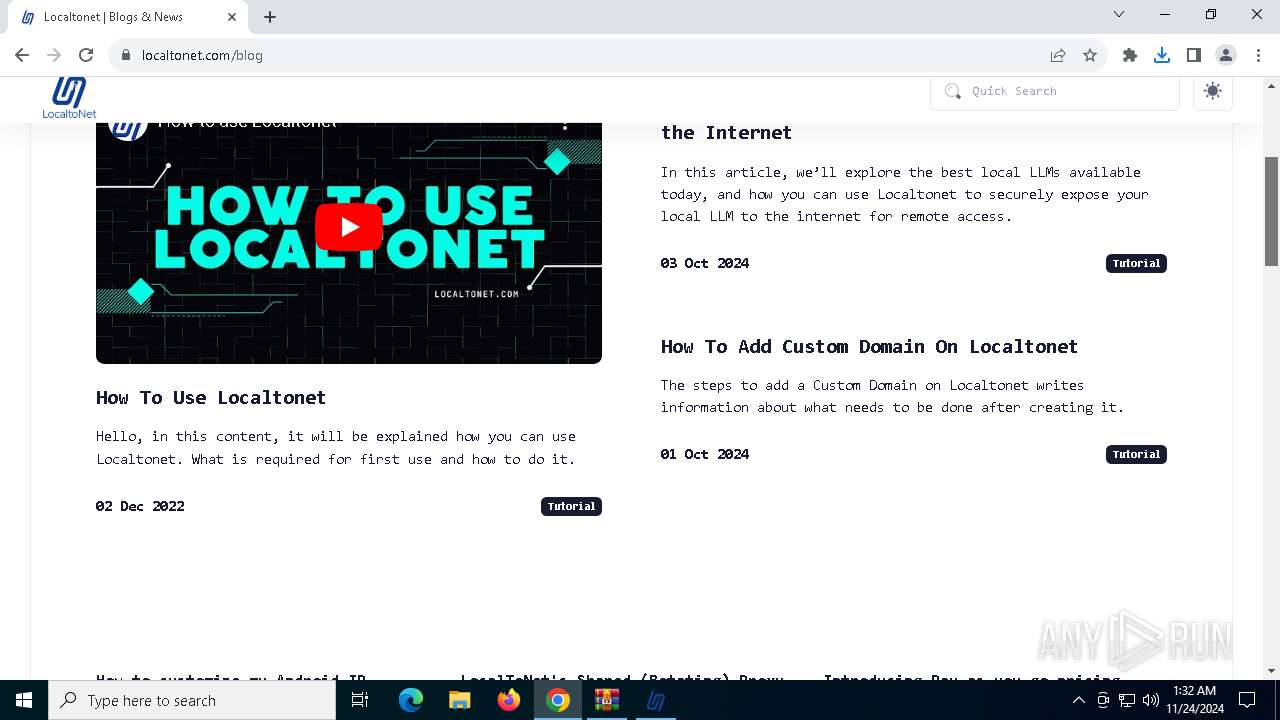Show hidden system tray icons
This screenshot has height=720, width=1280.
(1078, 700)
